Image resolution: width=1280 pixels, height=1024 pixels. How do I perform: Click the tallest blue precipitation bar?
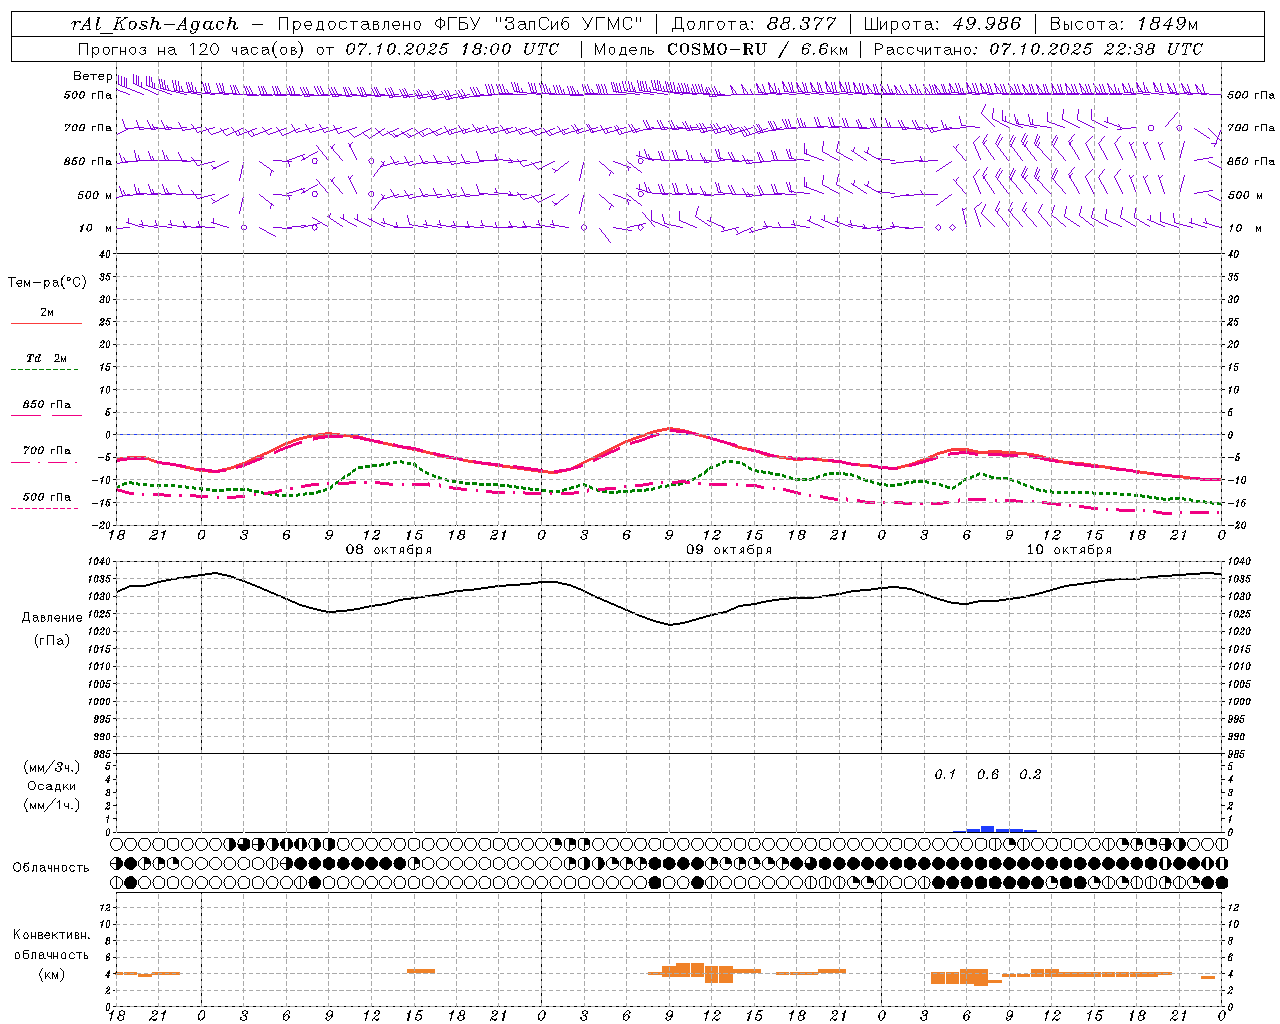pyautogui.click(x=988, y=828)
